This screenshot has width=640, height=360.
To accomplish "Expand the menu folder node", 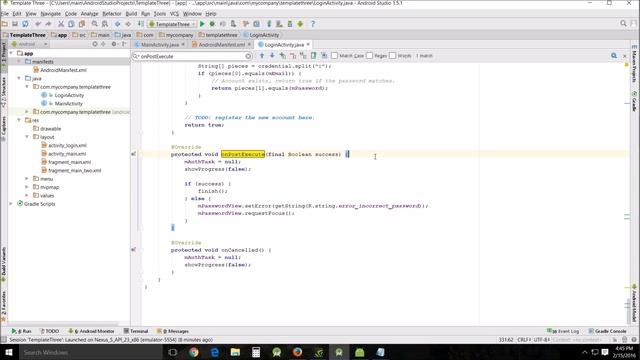I will 27,179.
